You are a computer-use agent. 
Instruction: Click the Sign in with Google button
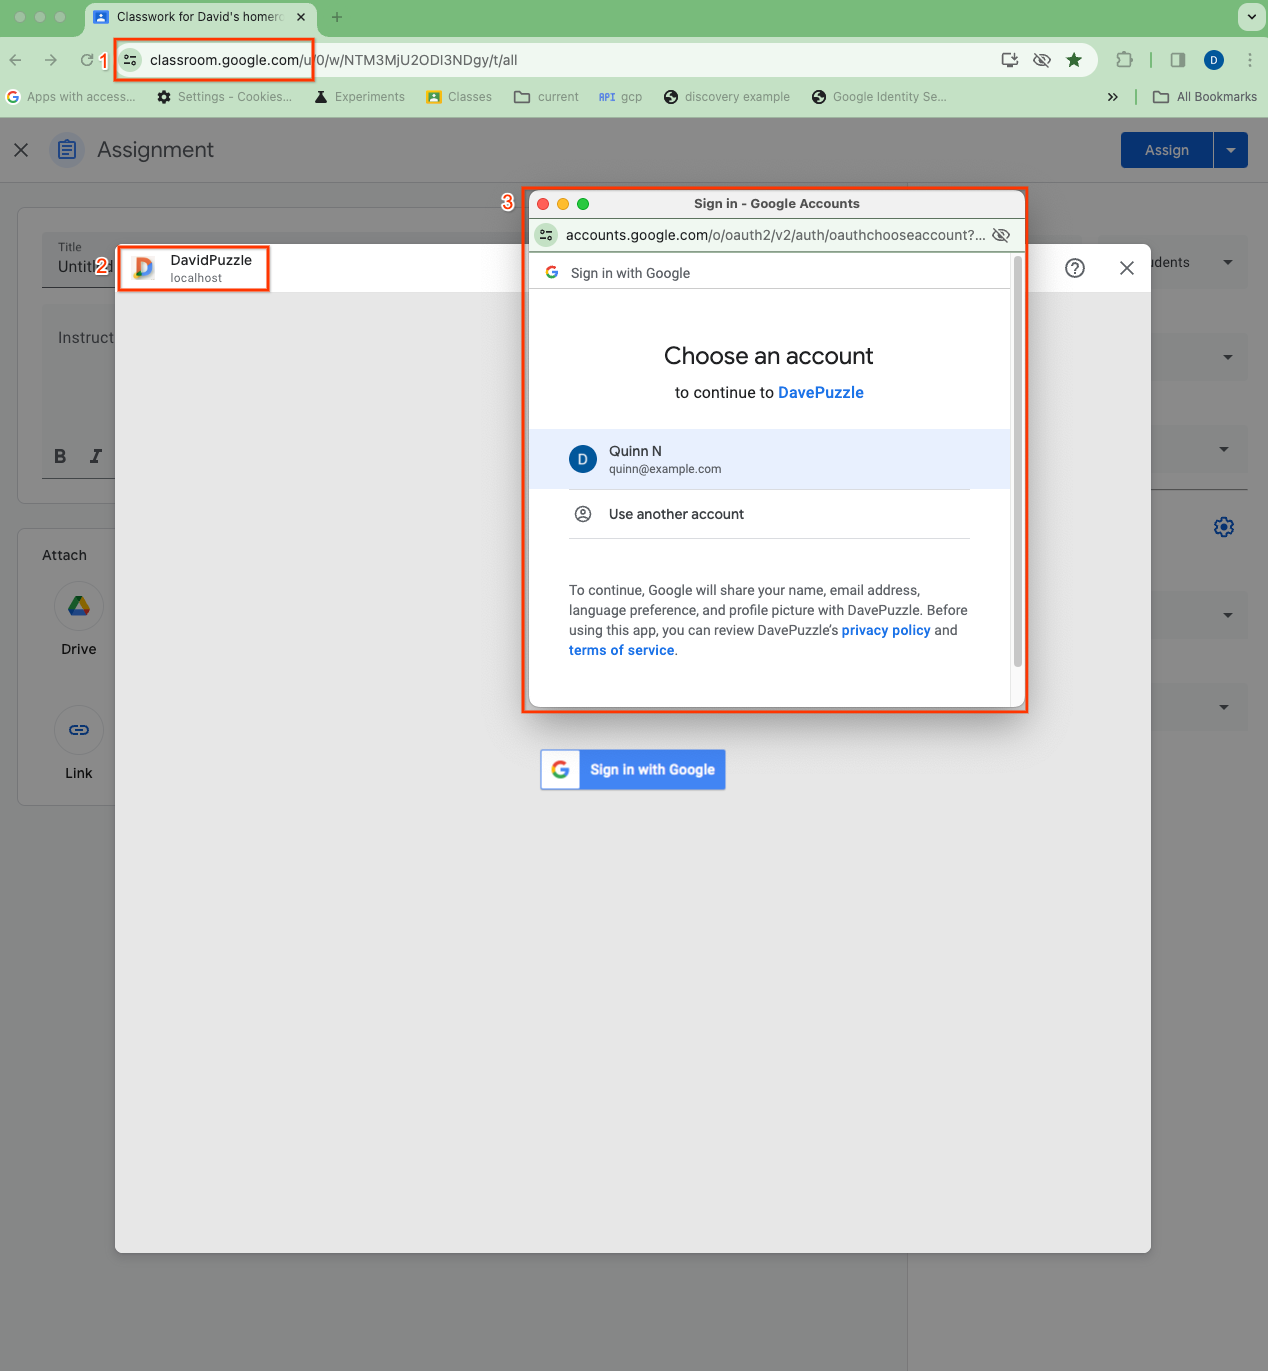click(632, 769)
